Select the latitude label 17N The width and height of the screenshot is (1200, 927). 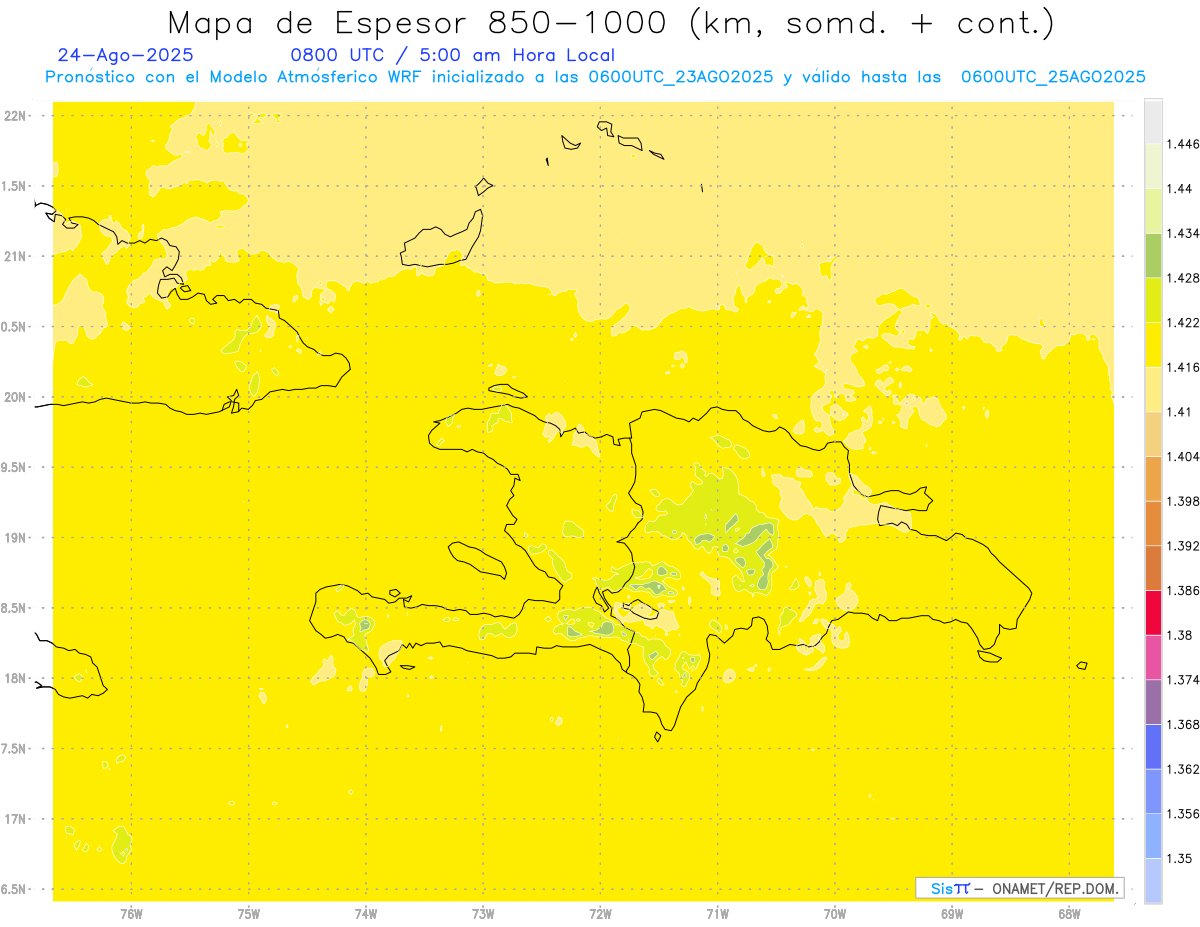16,819
